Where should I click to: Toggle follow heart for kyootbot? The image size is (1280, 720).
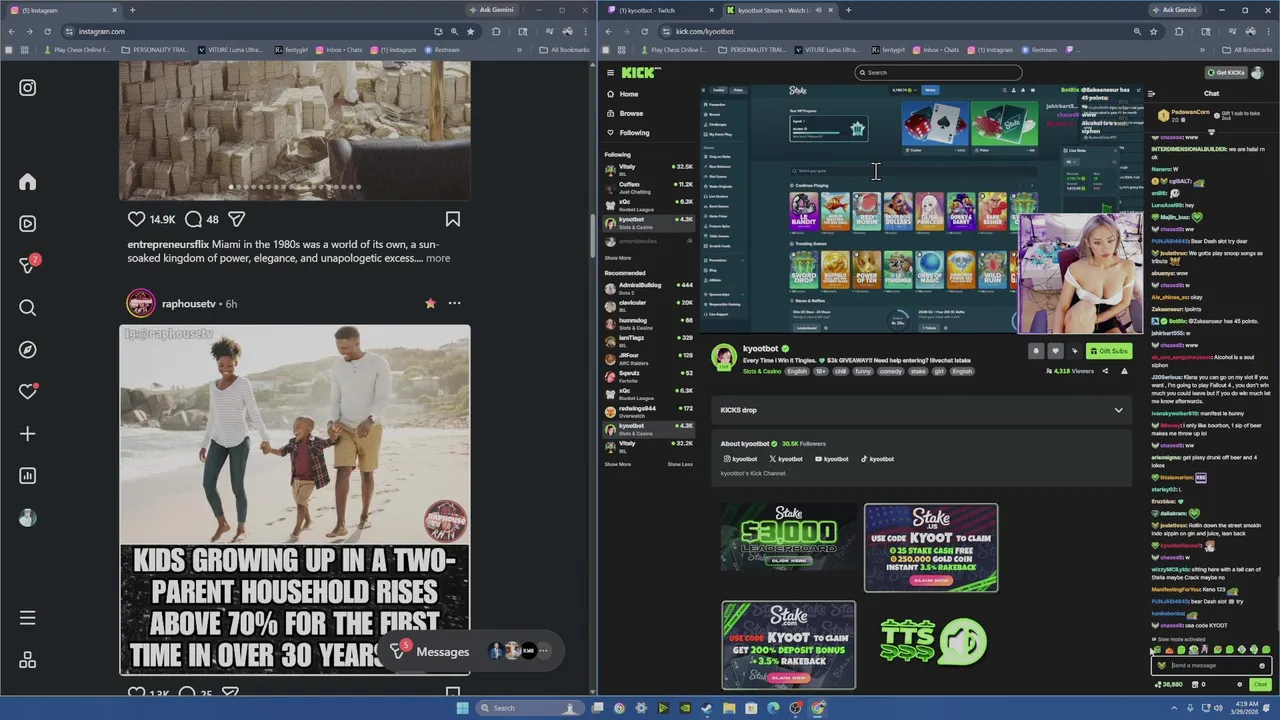[x=1055, y=351]
